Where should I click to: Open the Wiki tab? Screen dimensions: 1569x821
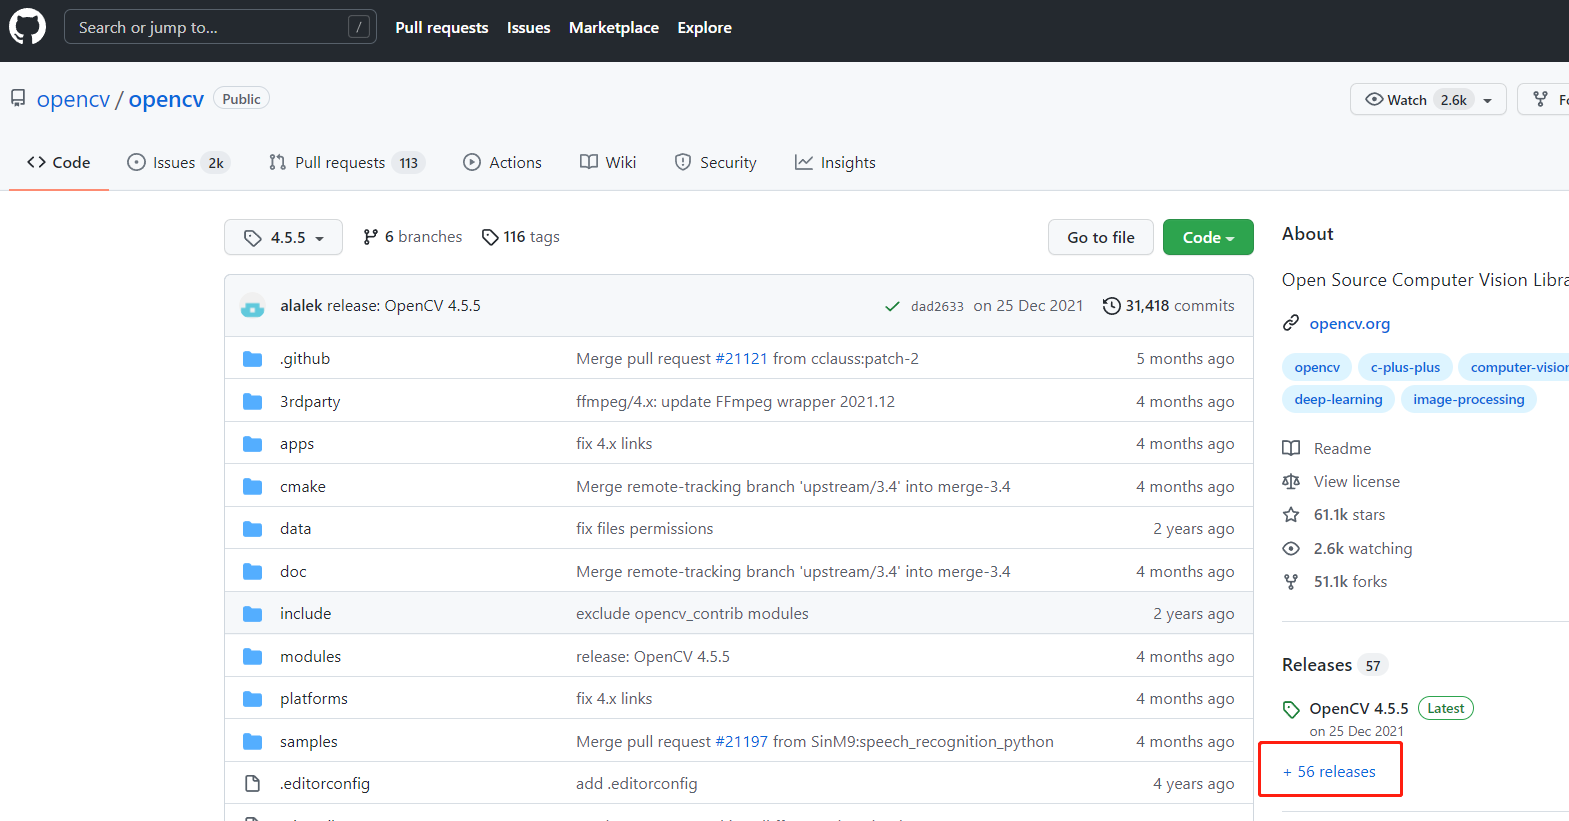point(608,162)
